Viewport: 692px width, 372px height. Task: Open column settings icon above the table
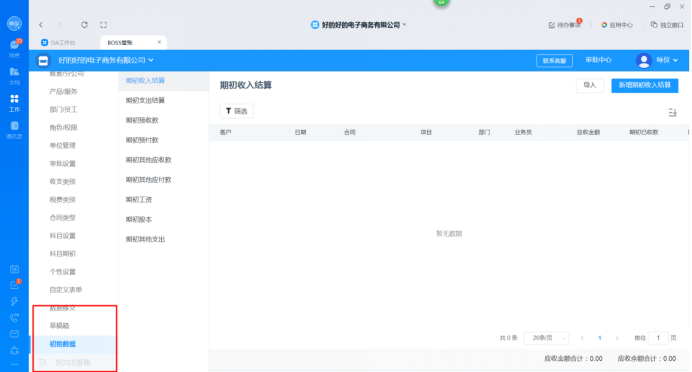tap(673, 113)
